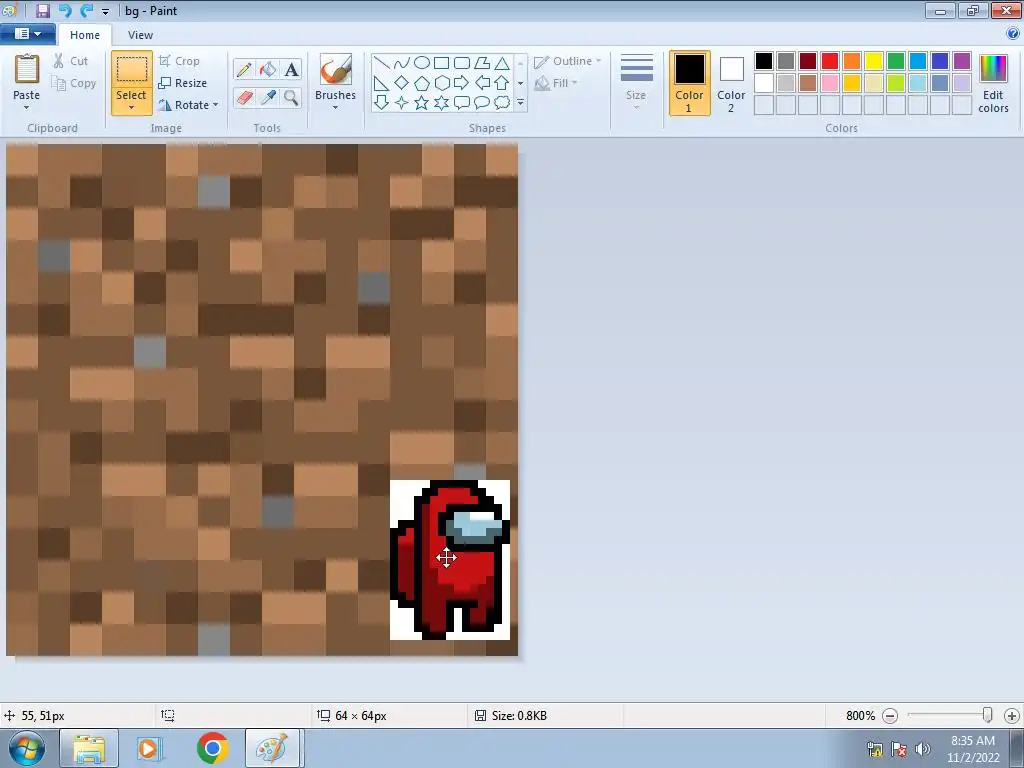Move the zoom level slider handle
The height and width of the screenshot is (768, 1024).
[x=987, y=715]
